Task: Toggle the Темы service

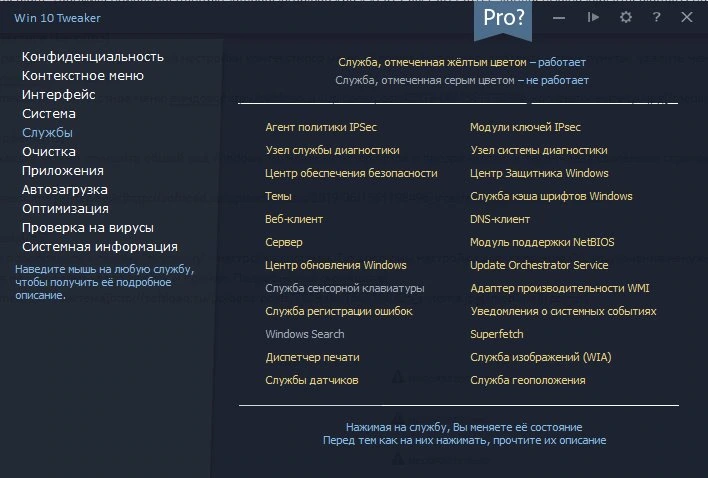Action: pos(278,196)
